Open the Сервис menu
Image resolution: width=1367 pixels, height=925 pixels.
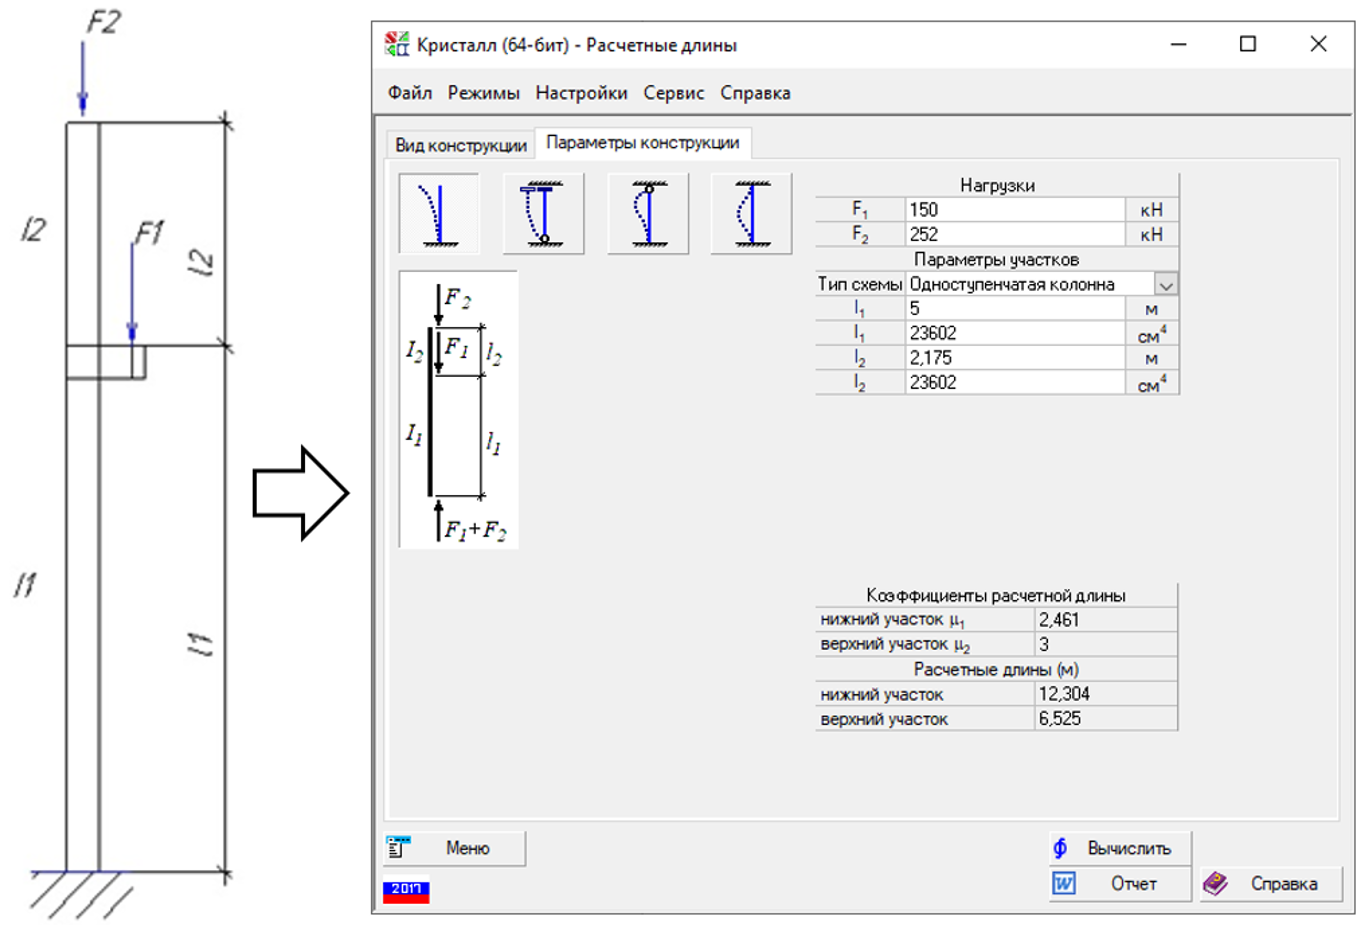coord(673,93)
